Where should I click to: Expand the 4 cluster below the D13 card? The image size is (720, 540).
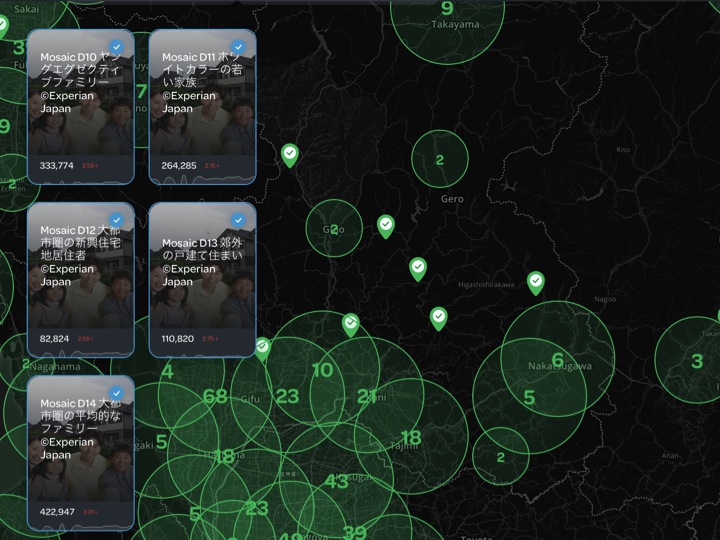tap(168, 371)
